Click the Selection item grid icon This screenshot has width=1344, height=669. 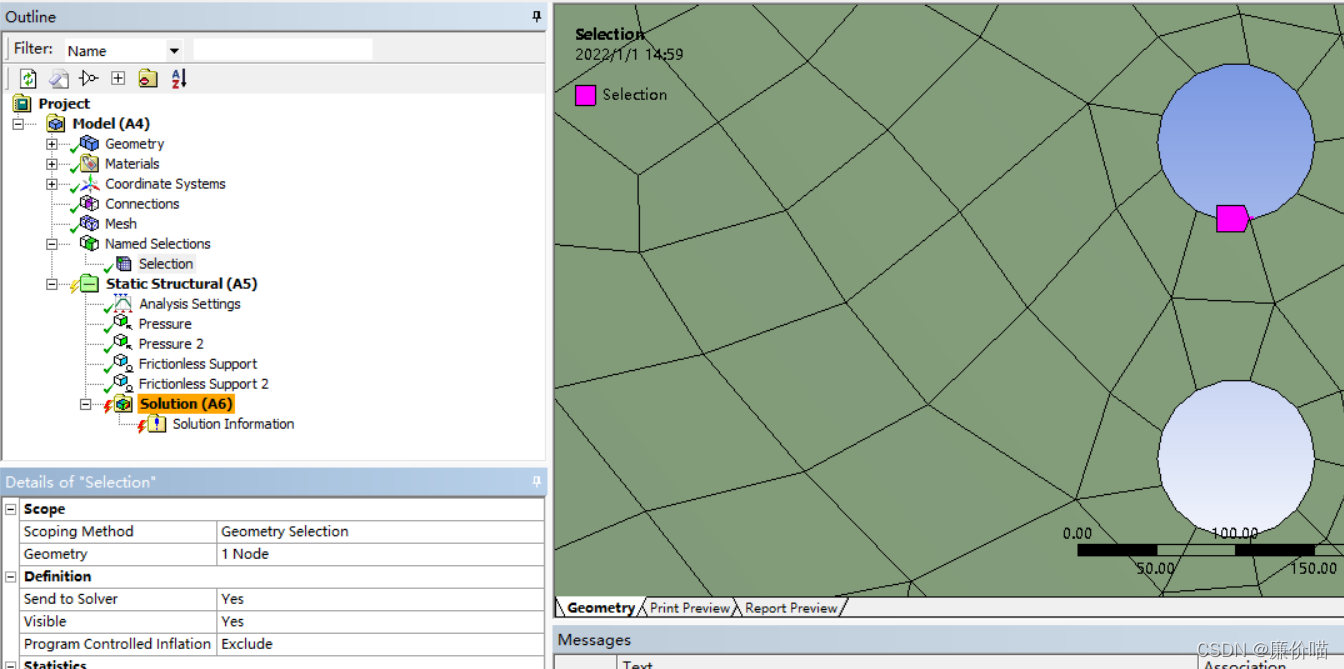tap(123, 264)
